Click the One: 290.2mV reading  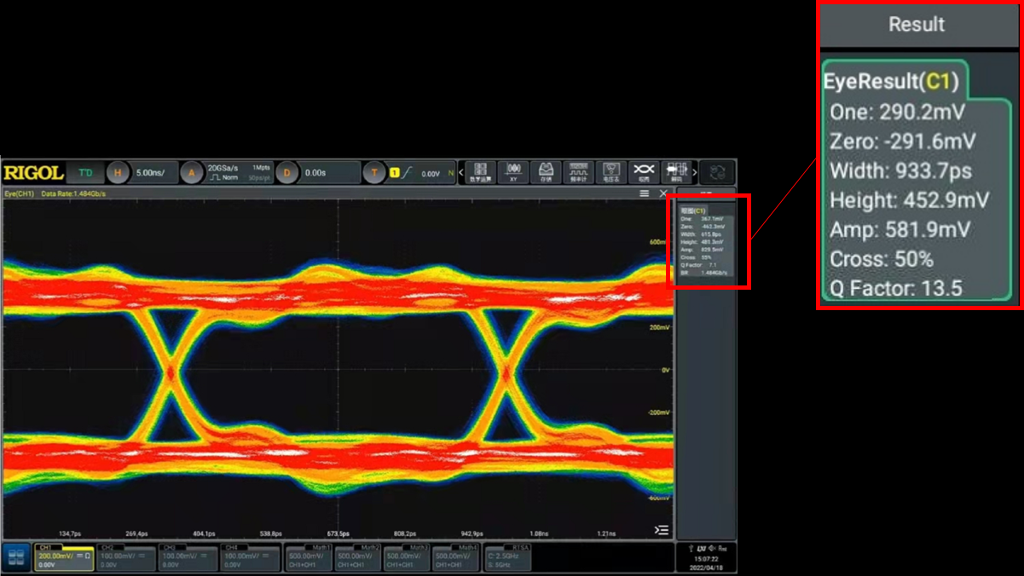[897, 112]
